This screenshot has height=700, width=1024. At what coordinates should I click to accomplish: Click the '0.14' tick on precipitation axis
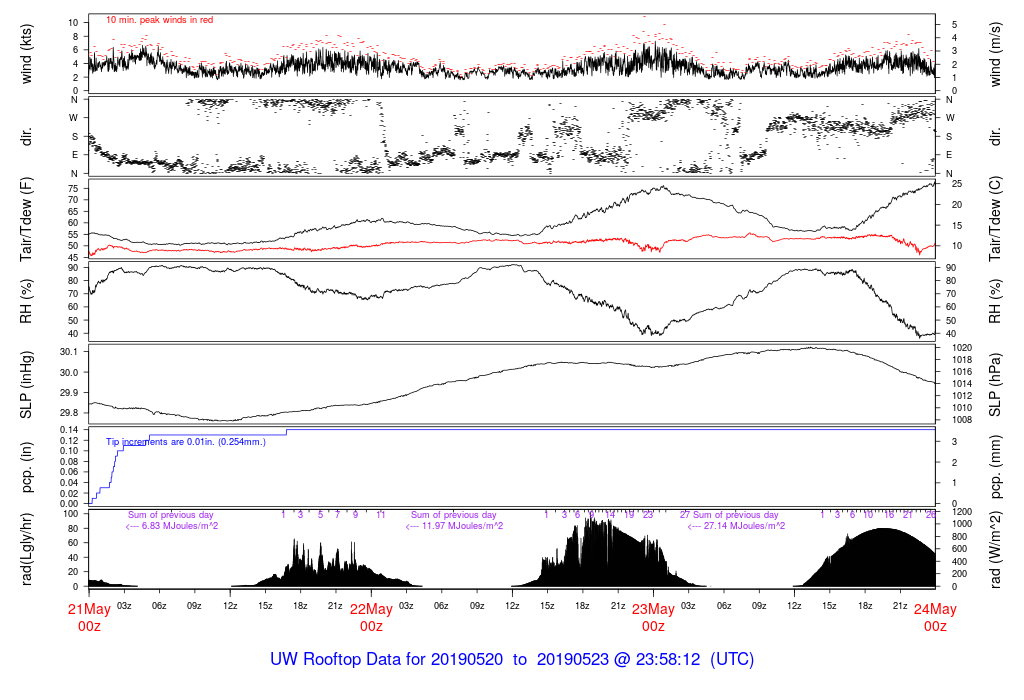click(69, 430)
